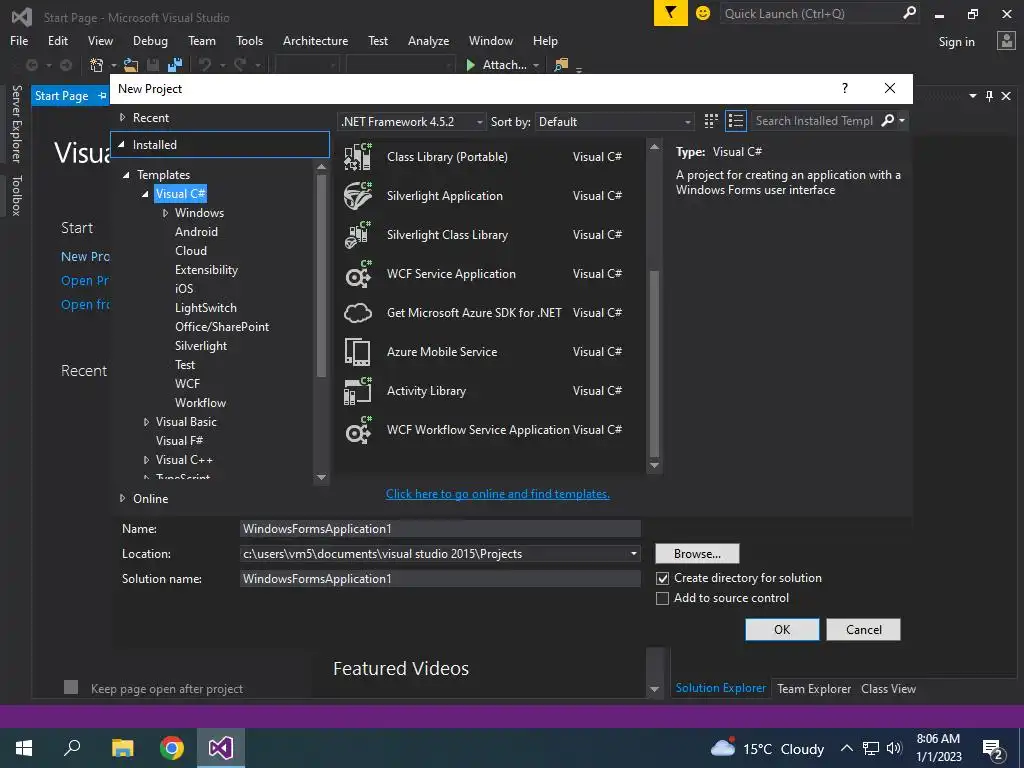Click the Solution name text field
This screenshot has height=768, width=1024.
coord(440,579)
